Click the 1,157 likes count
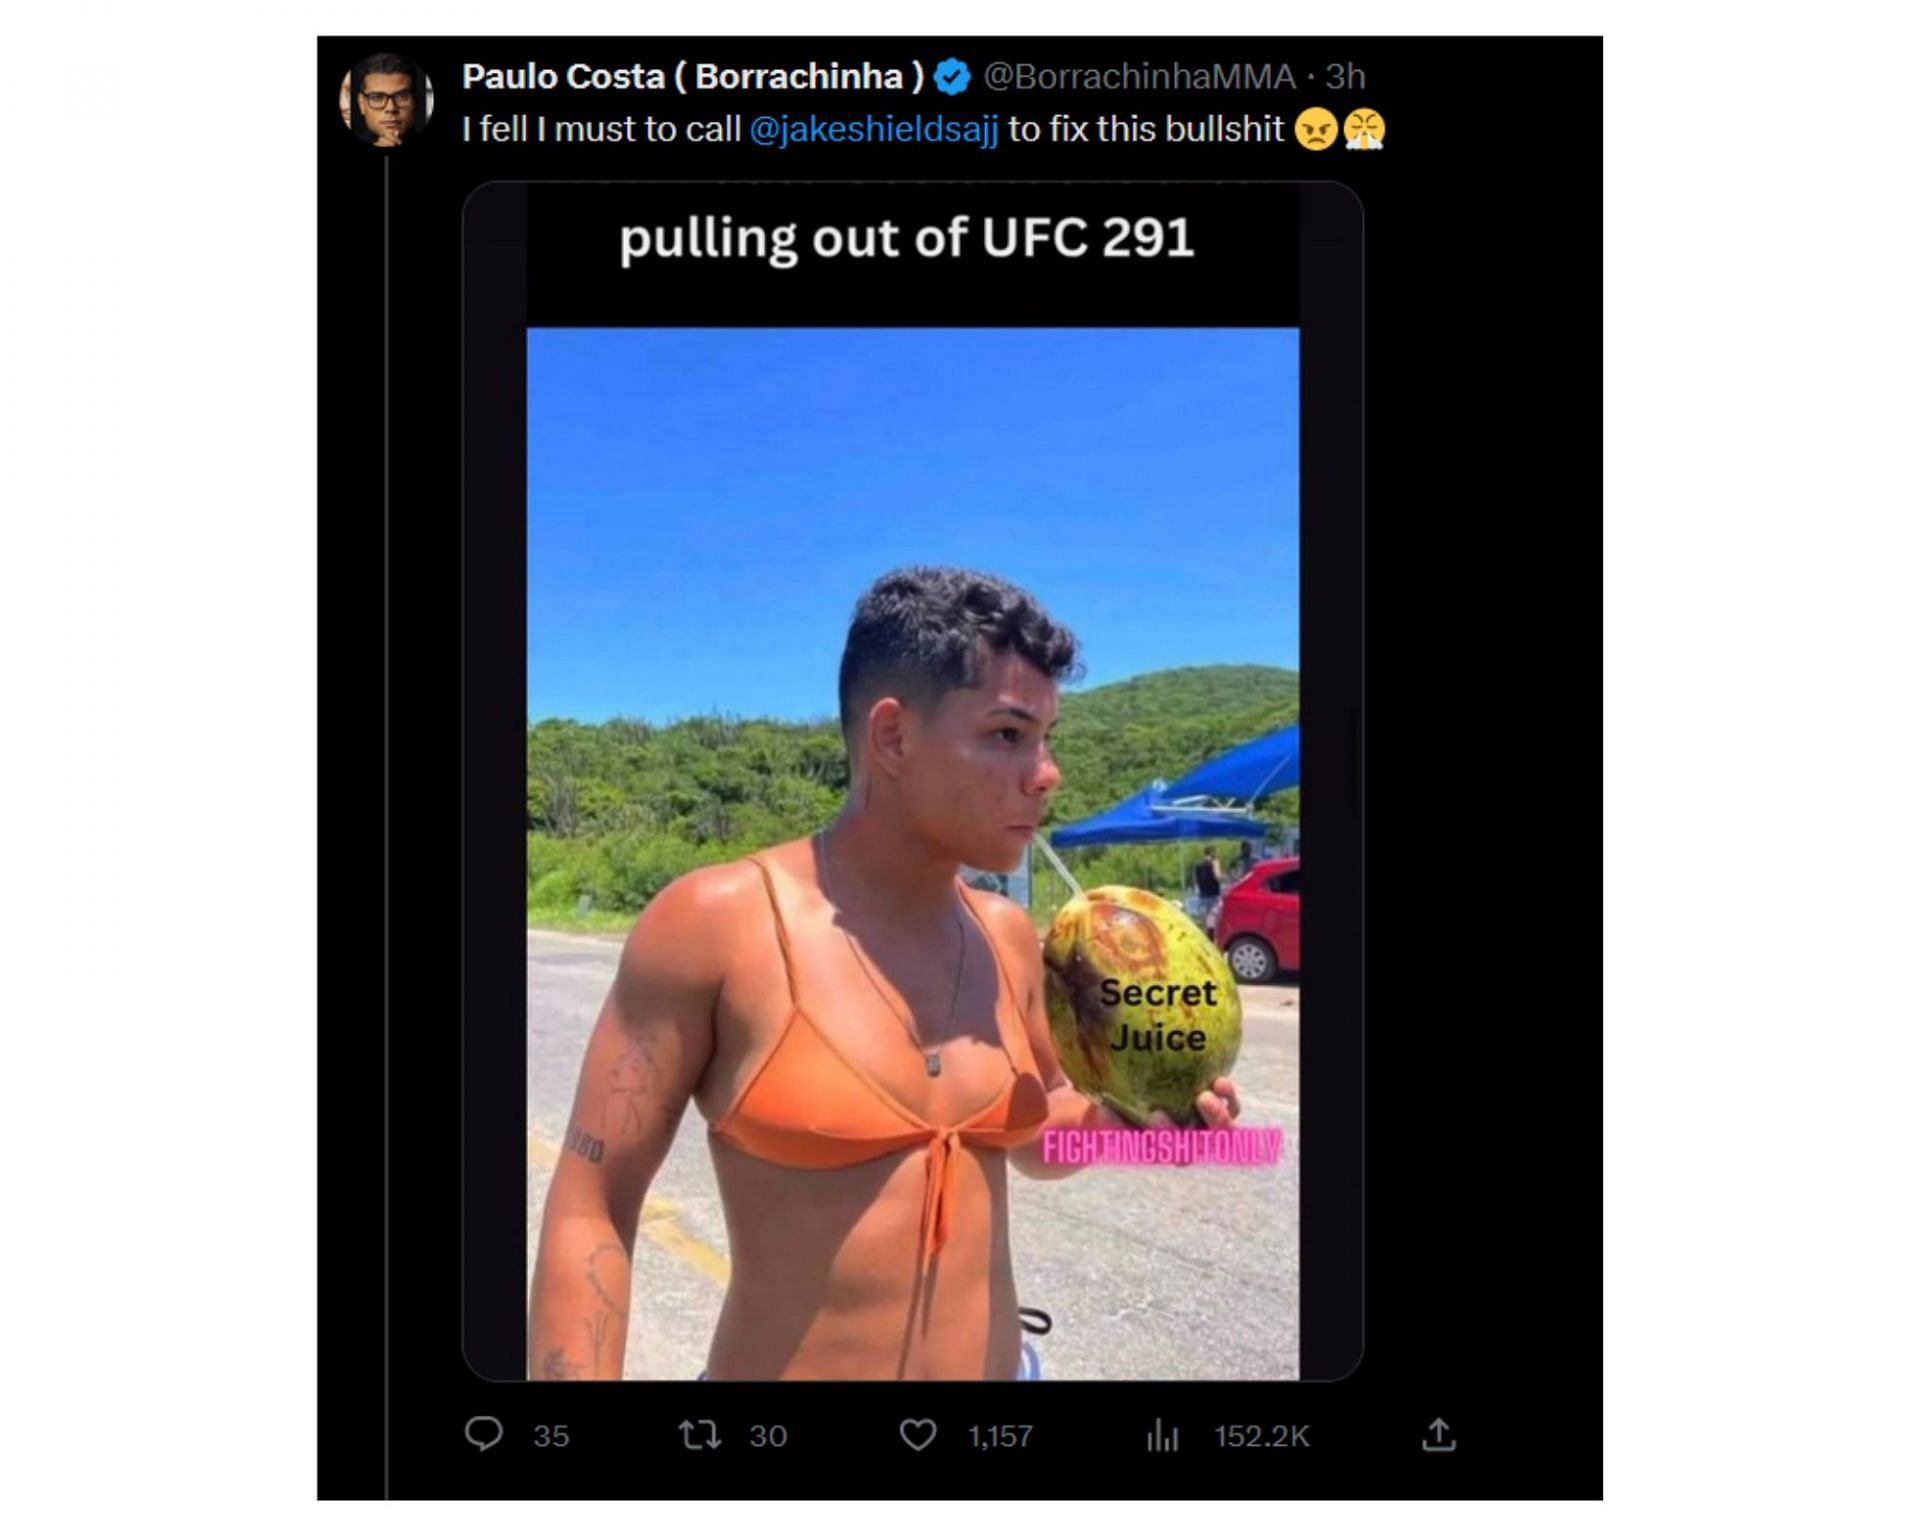The height and width of the screenshot is (1536, 1920). pos(1000,1436)
